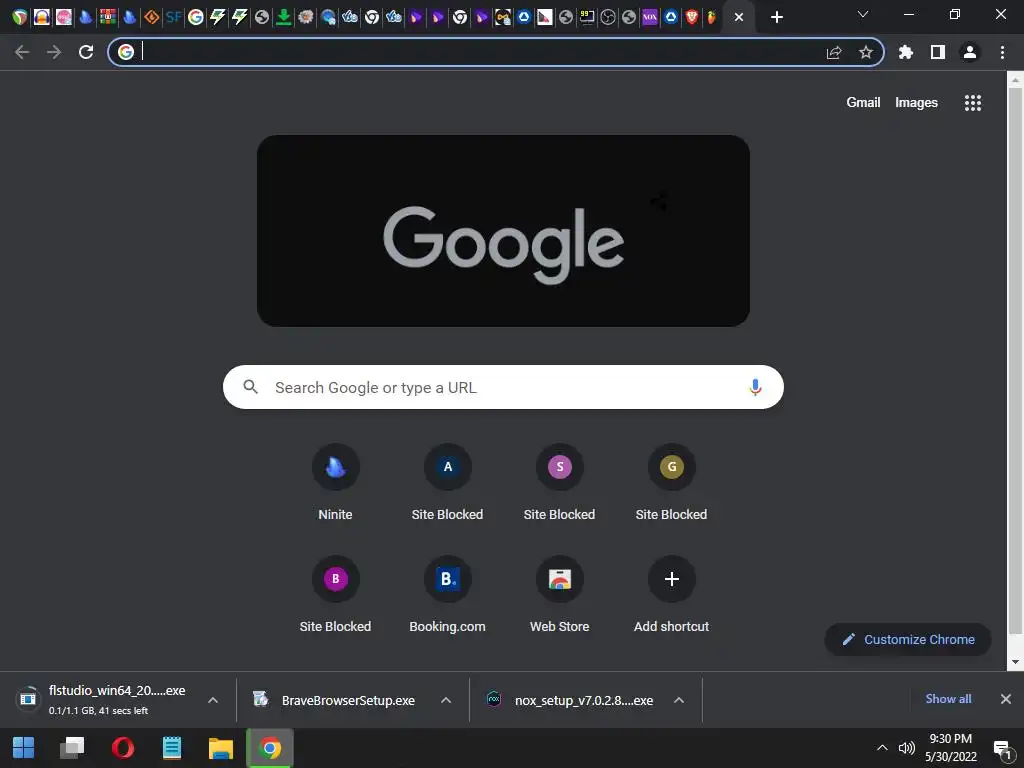This screenshot has height=768, width=1024.
Task: Click Customize Chrome button
Action: pos(908,639)
